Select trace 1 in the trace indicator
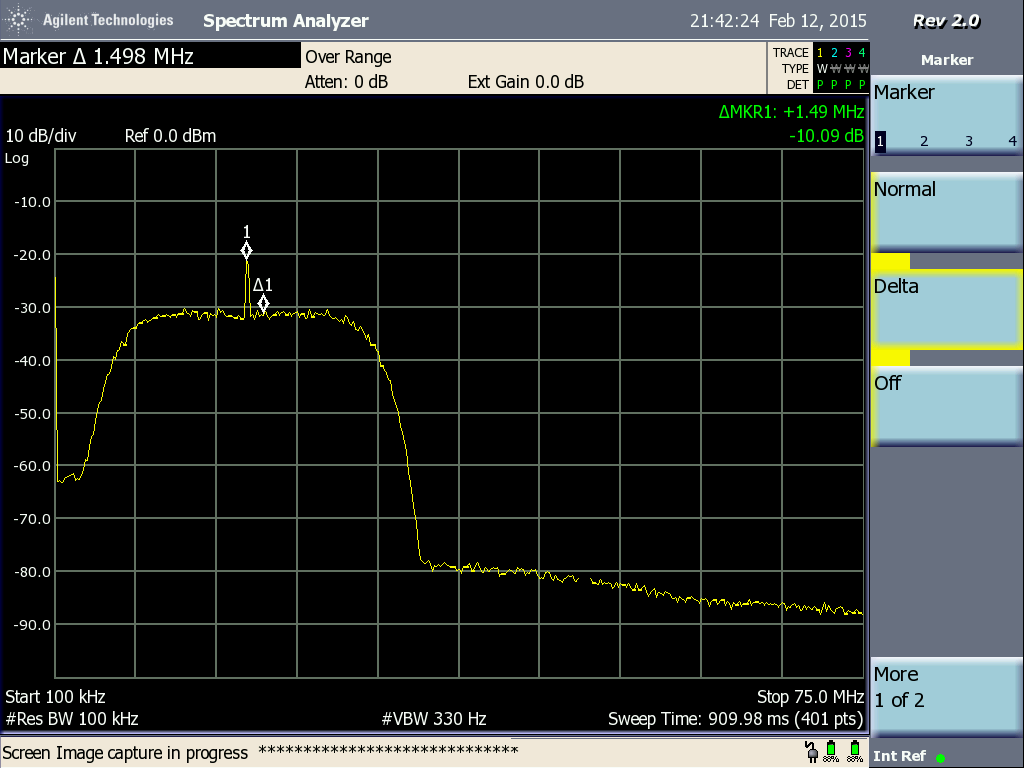 coord(821,53)
